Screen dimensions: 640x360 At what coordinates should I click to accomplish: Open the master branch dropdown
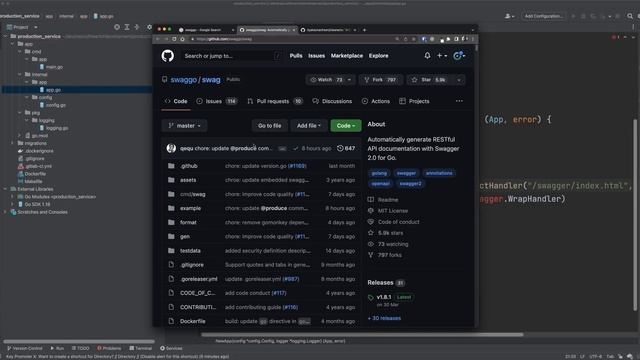coord(184,126)
